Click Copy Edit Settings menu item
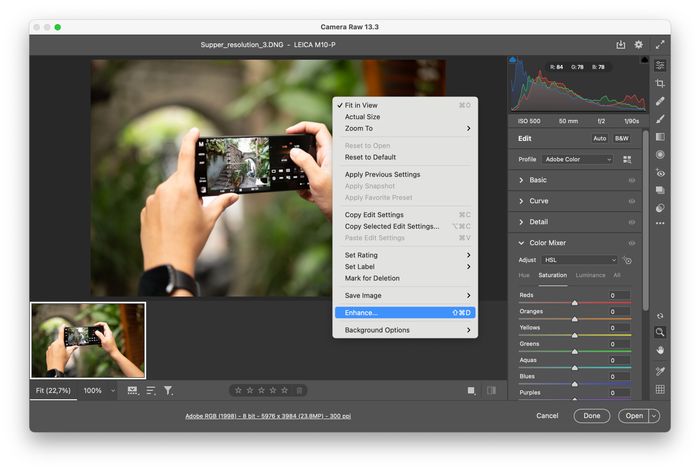 tap(405, 215)
